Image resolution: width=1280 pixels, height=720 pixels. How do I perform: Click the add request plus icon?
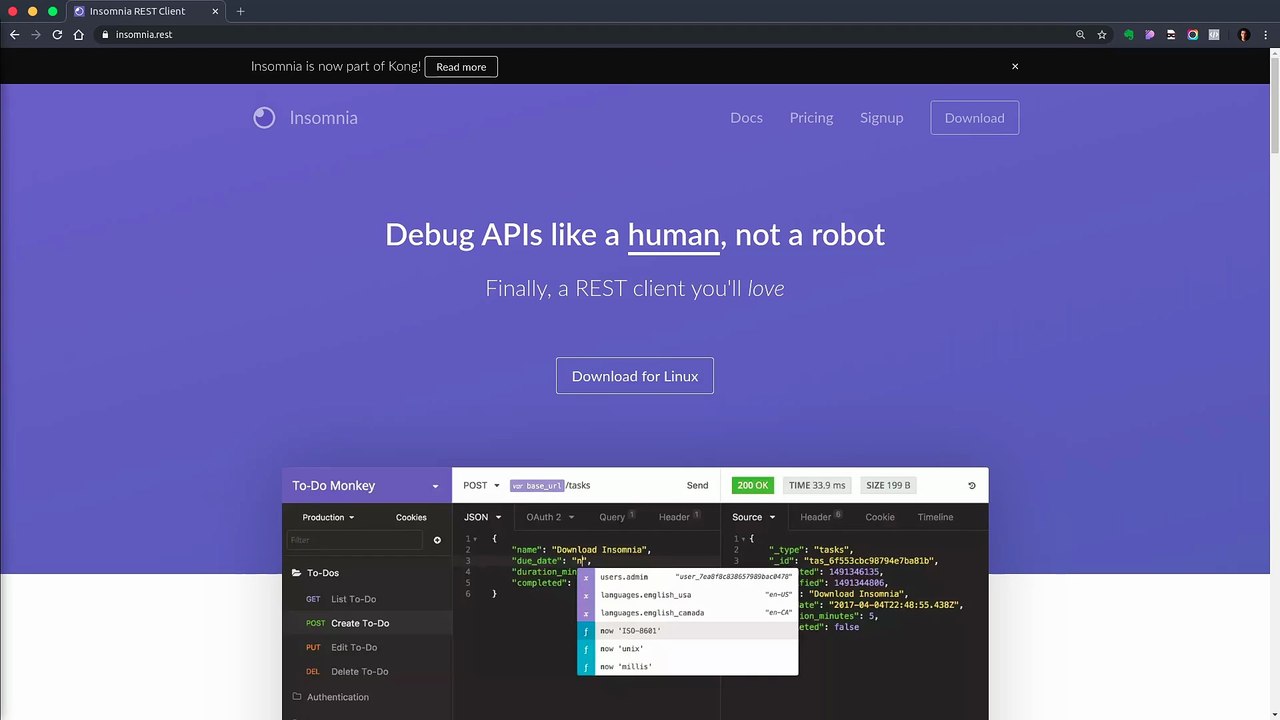437,540
